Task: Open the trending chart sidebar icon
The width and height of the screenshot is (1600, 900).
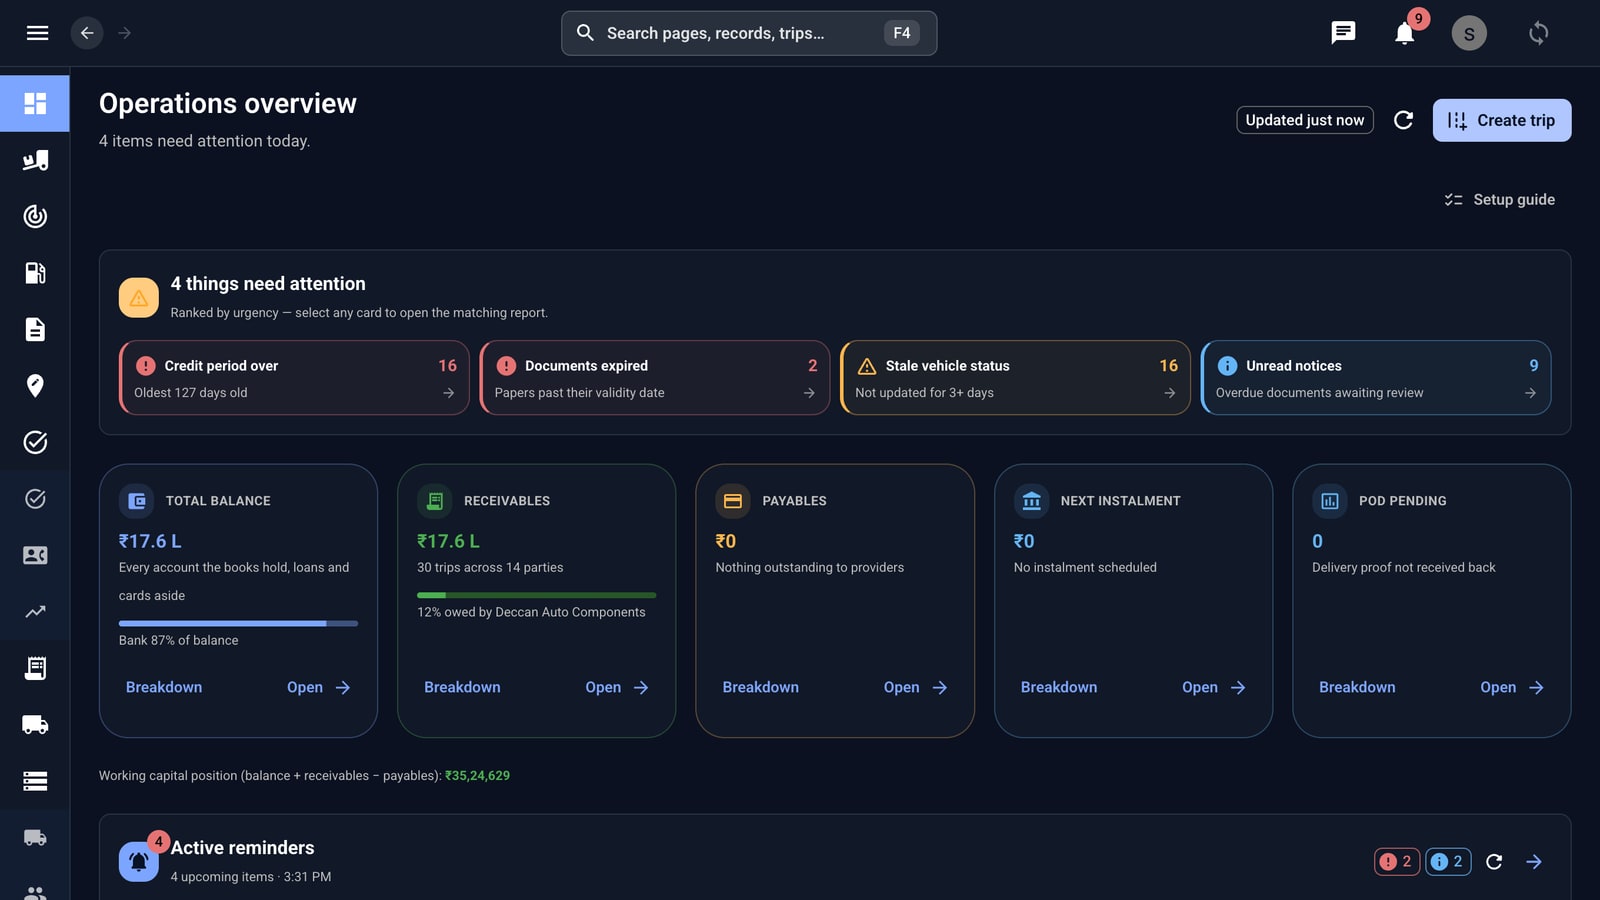Action: click(x=35, y=611)
